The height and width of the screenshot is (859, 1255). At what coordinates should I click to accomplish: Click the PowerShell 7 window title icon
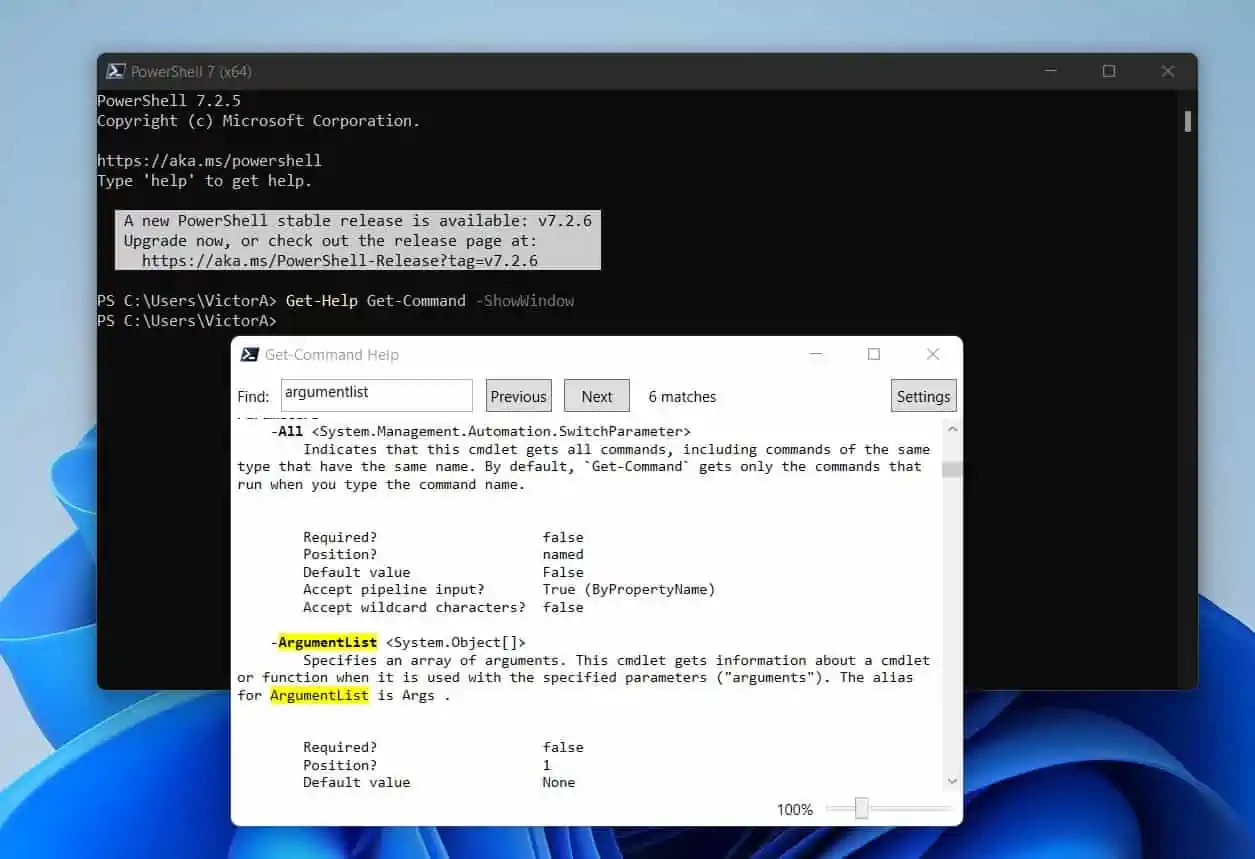pyautogui.click(x=116, y=71)
